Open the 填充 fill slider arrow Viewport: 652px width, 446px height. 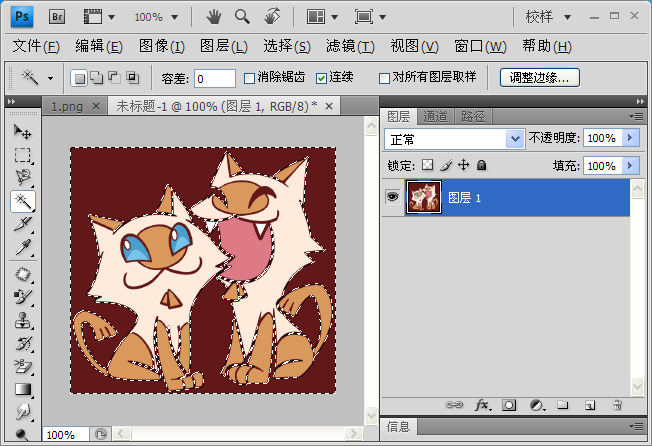click(630, 166)
